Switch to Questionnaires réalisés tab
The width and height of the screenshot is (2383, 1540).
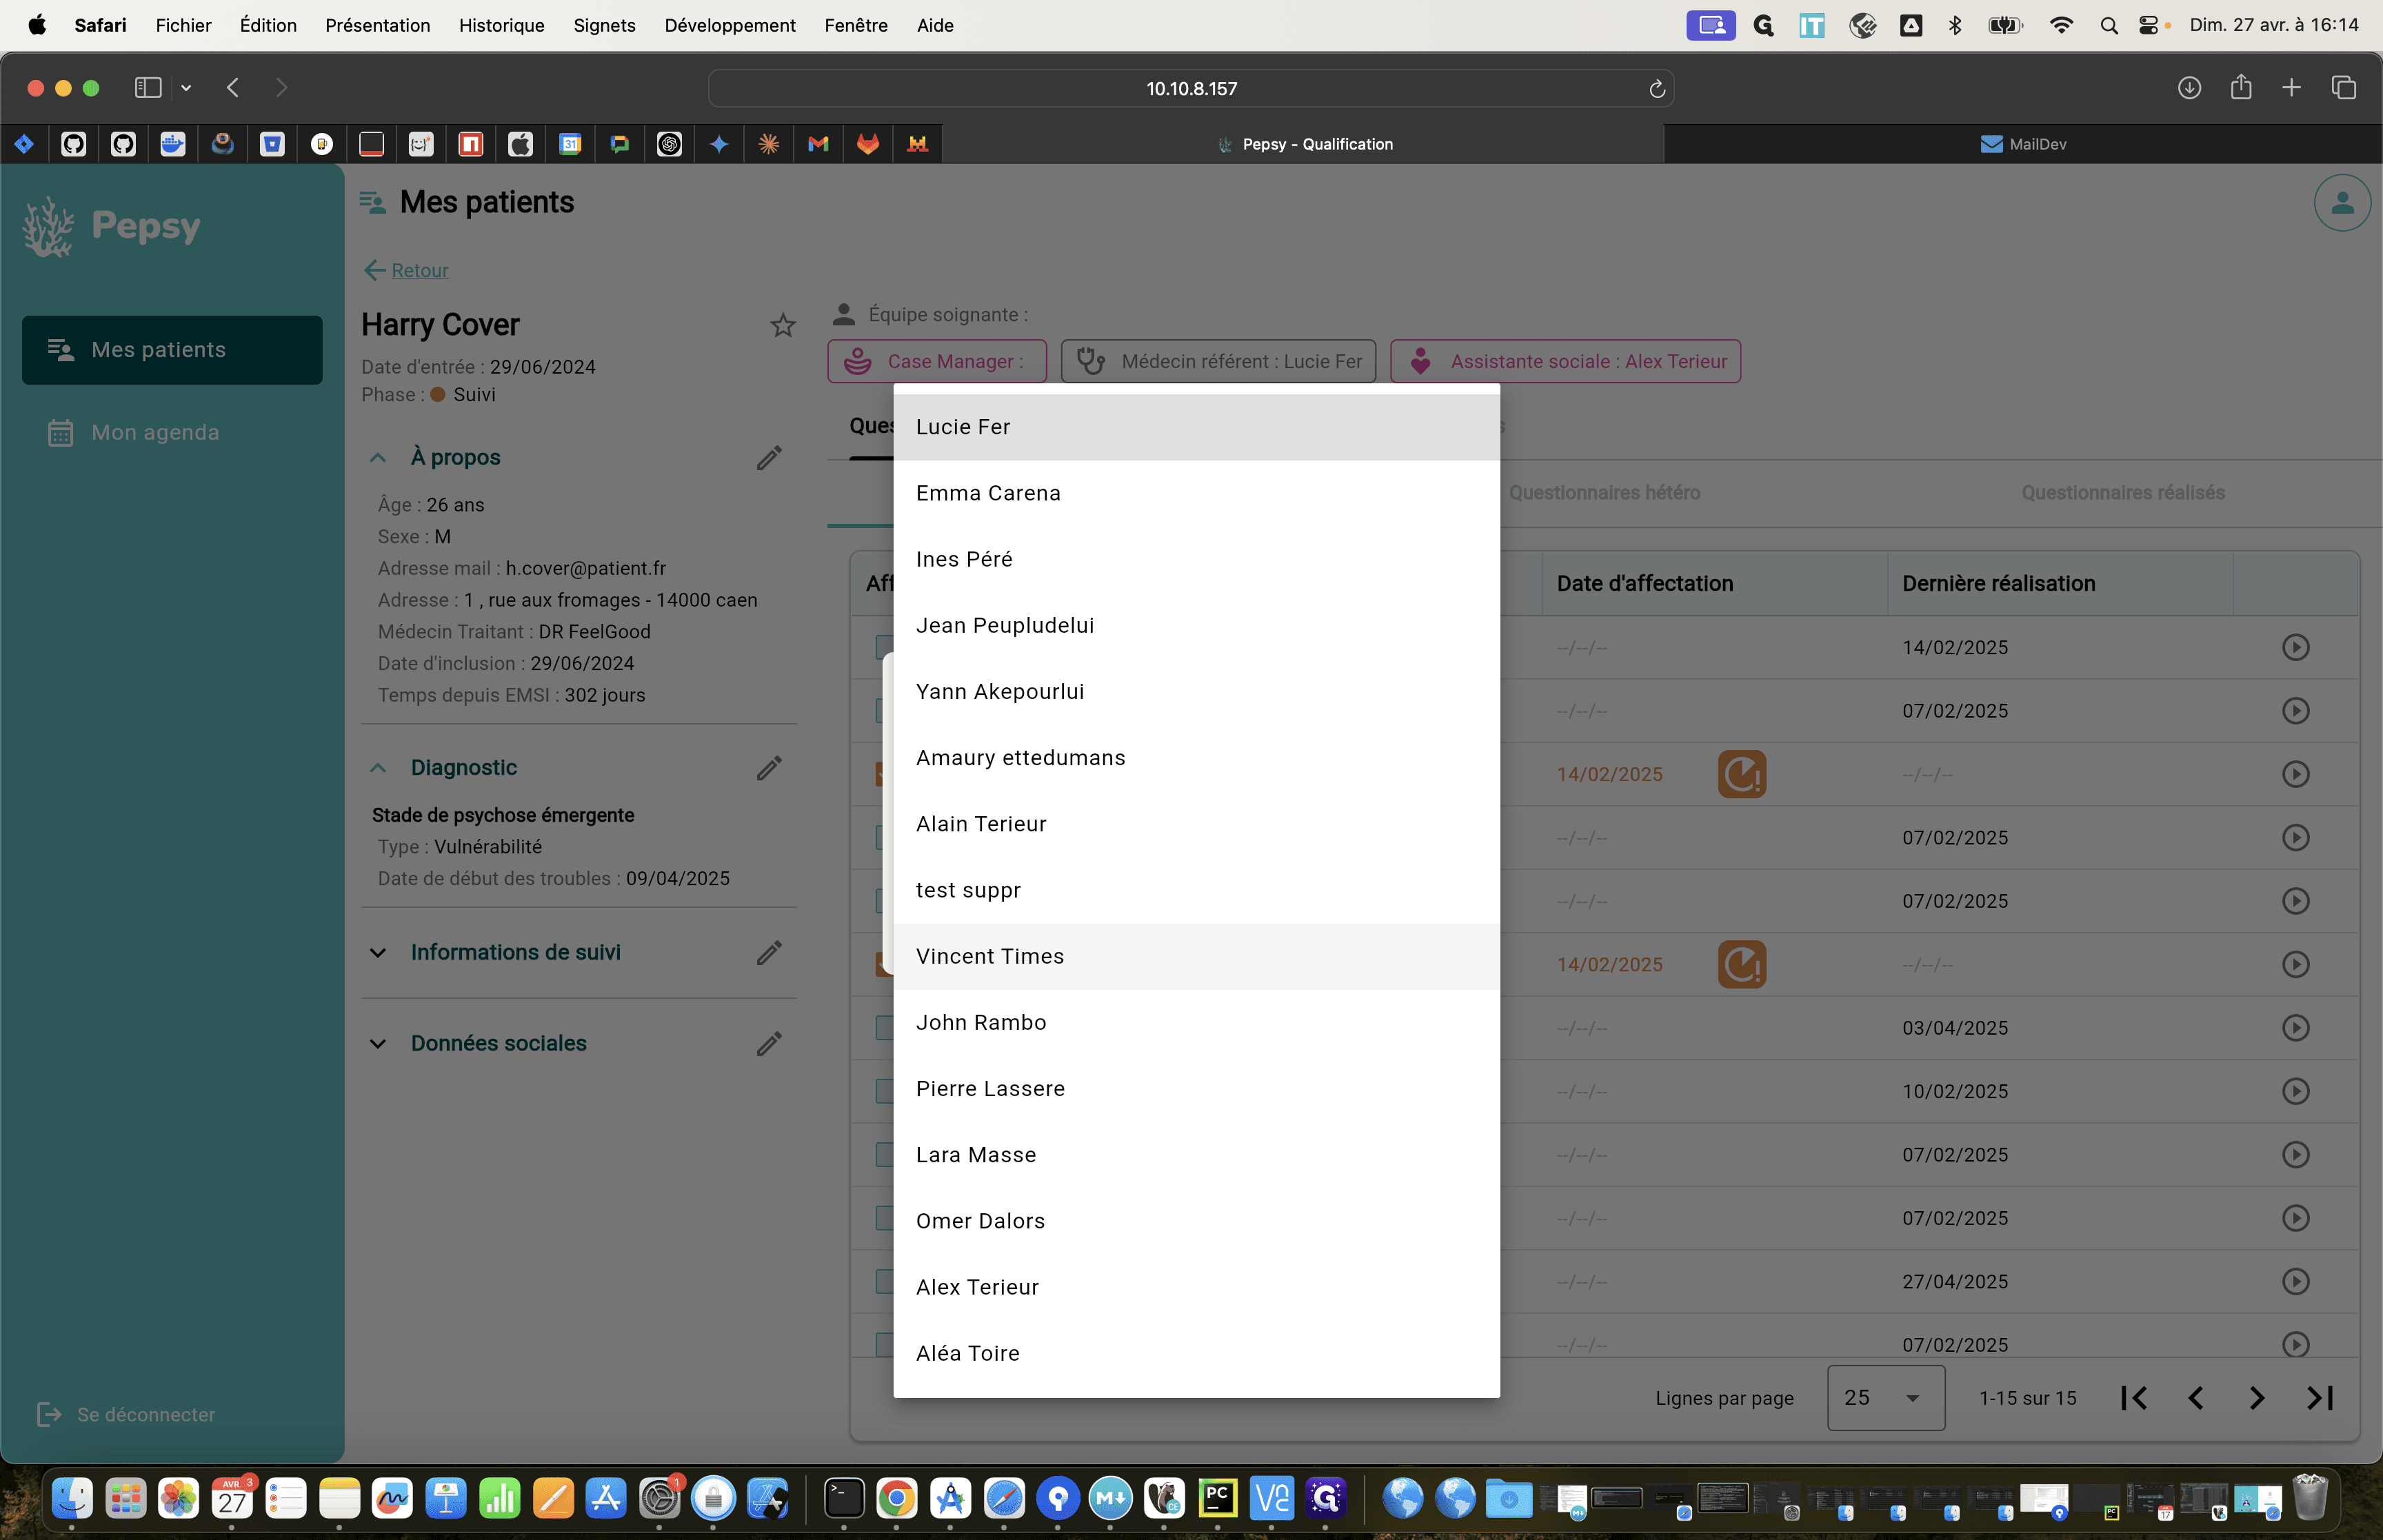pyautogui.click(x=2123, y=493)
